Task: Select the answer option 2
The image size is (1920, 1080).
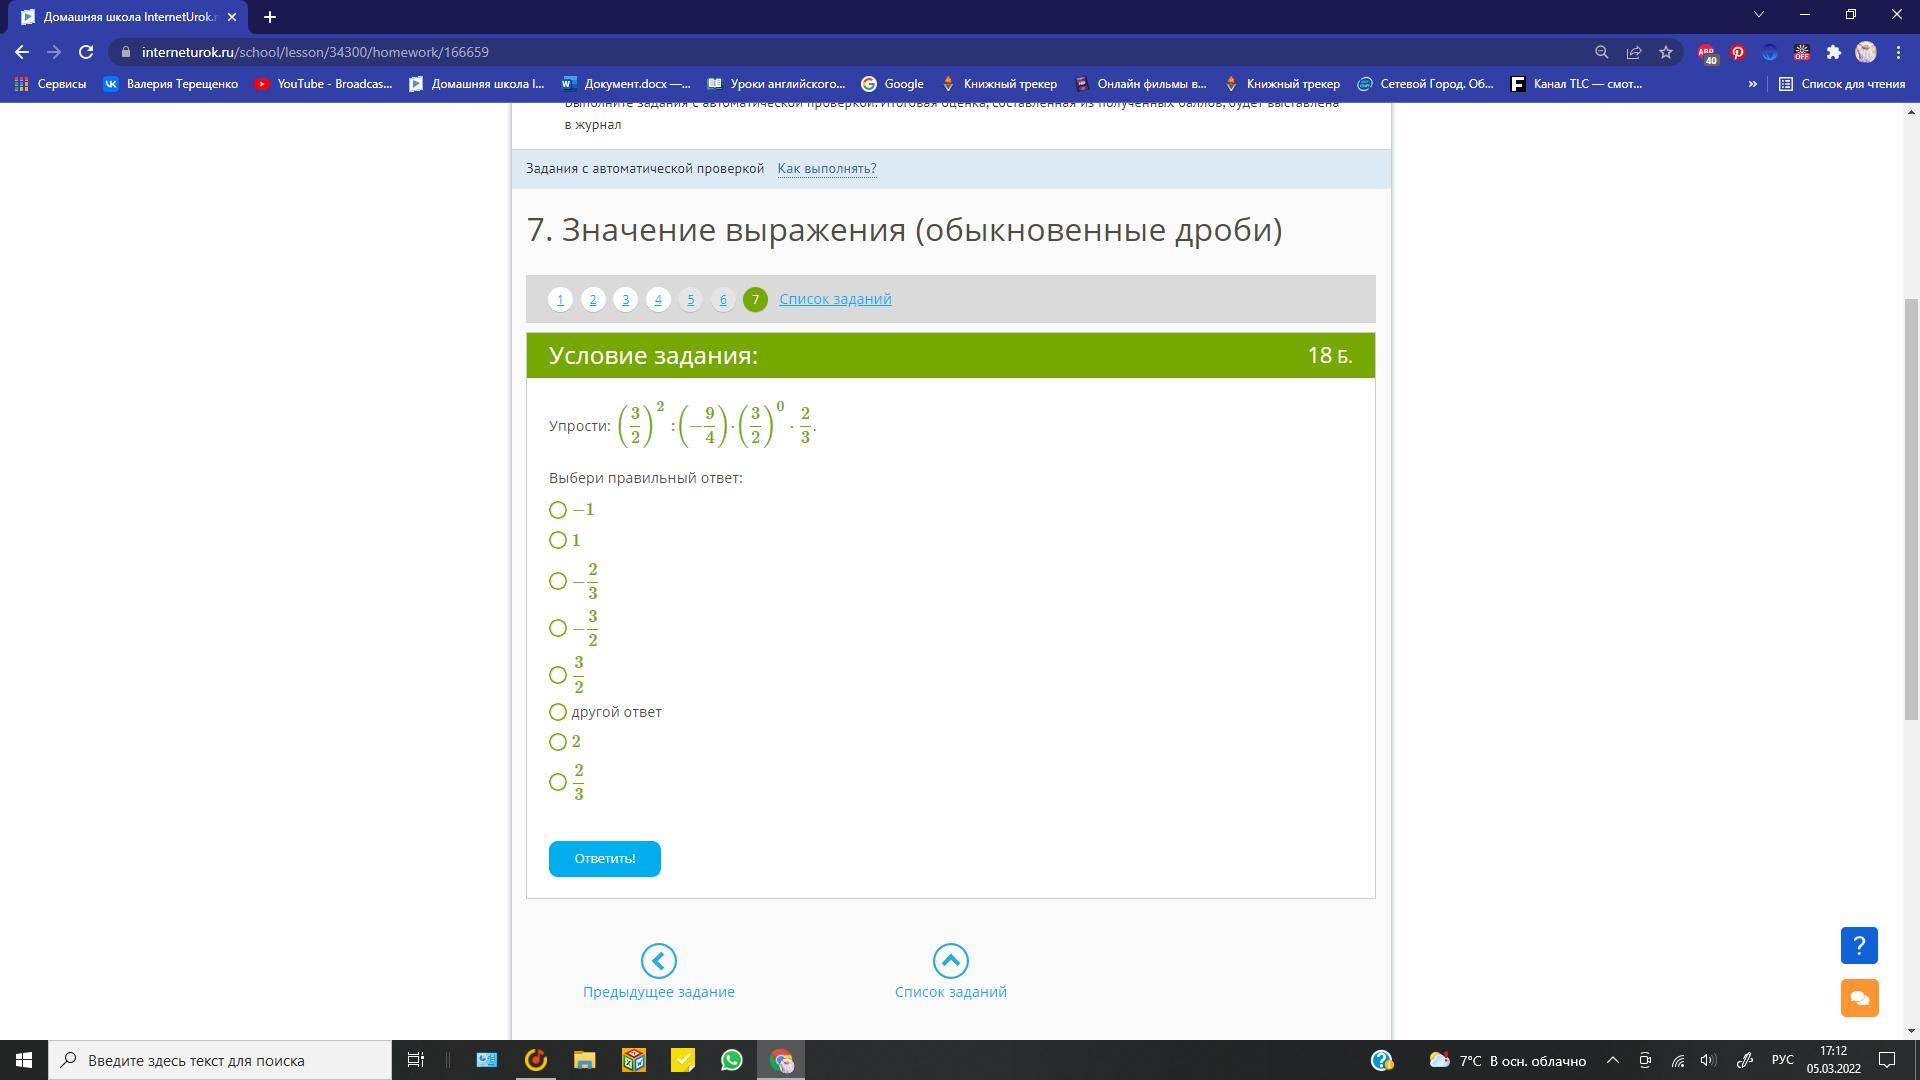Action: coord(558,742)
